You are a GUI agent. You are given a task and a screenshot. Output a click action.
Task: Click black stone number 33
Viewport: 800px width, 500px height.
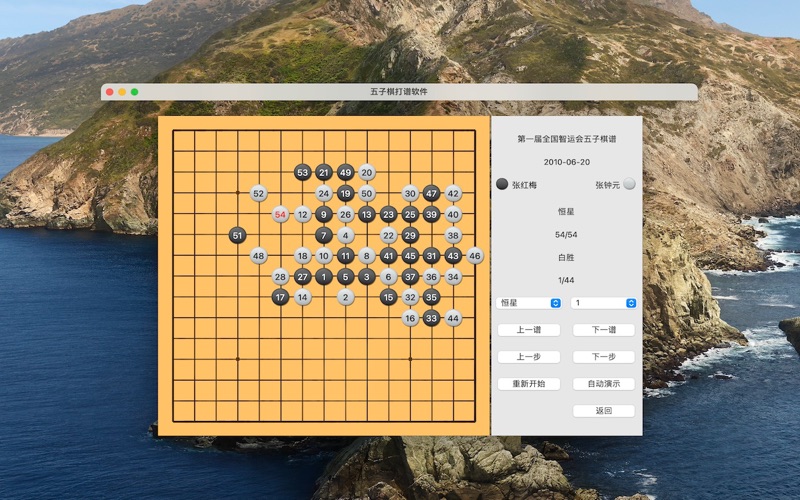432,318
